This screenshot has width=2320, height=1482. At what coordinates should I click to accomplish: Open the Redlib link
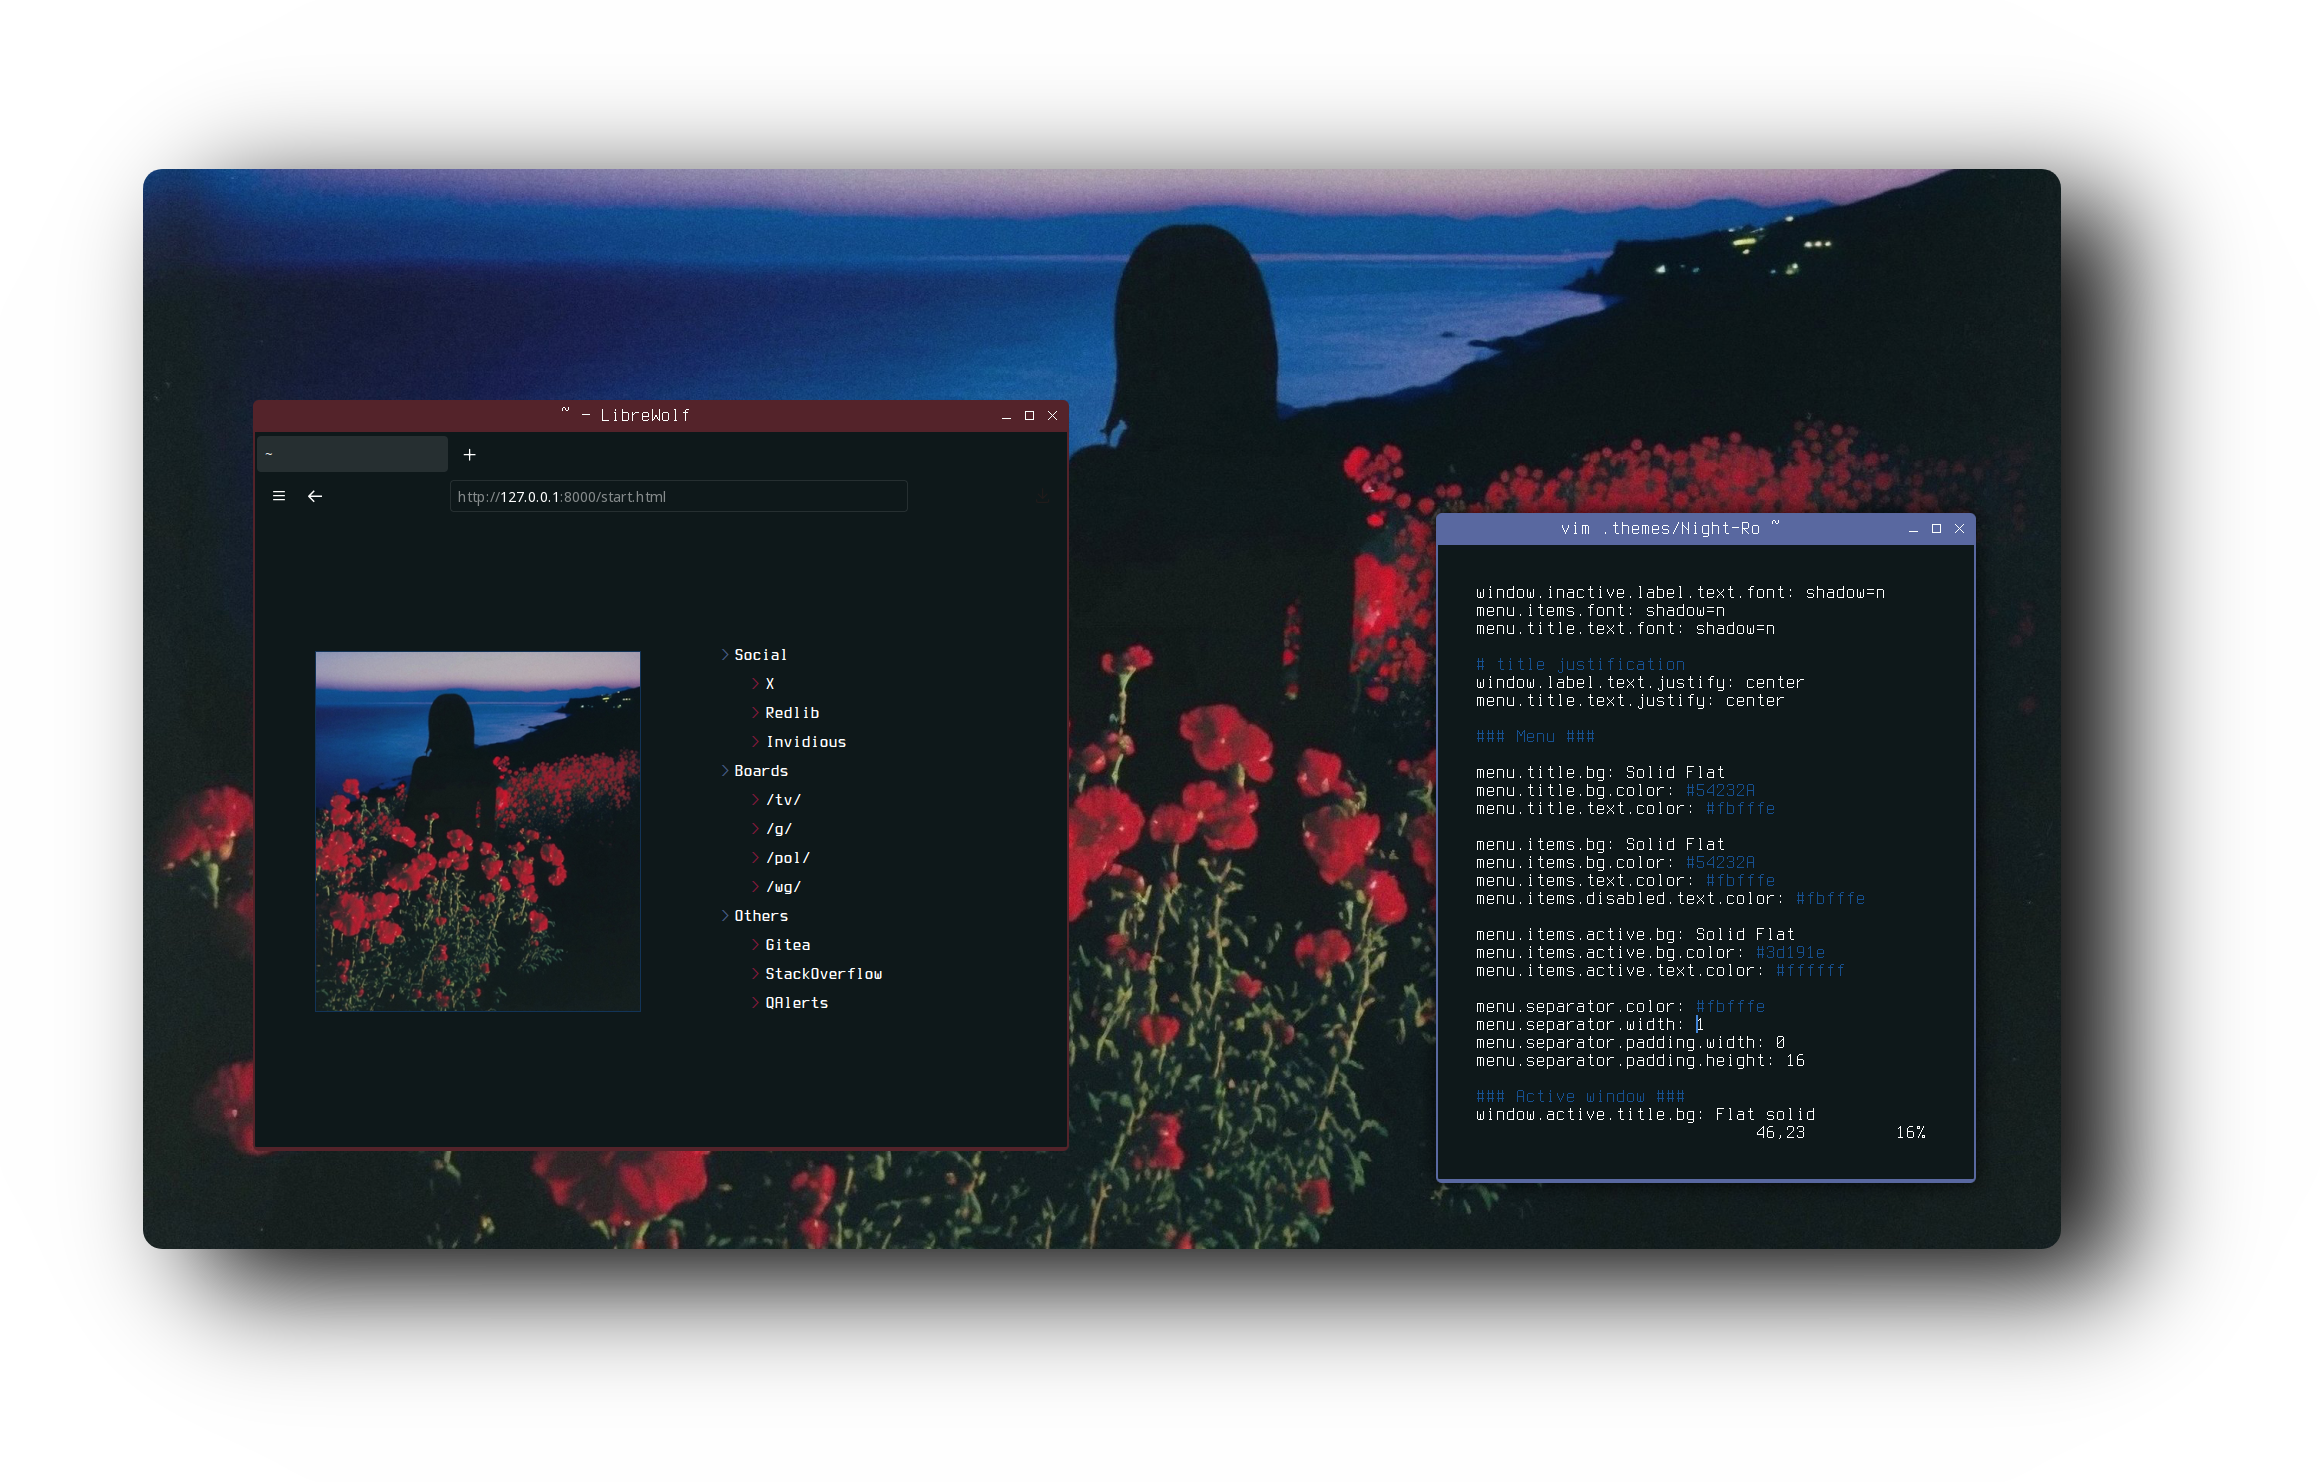792,713
